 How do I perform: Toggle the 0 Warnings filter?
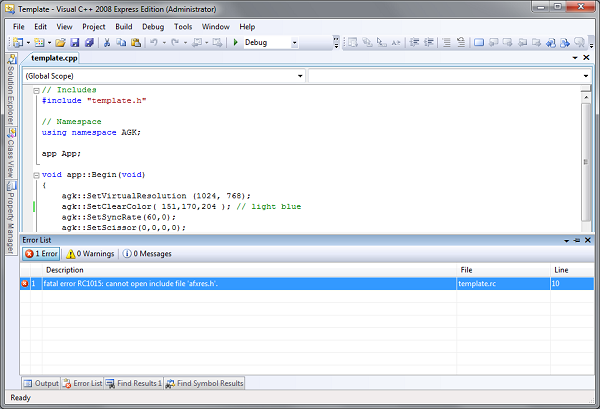(91, 254)
